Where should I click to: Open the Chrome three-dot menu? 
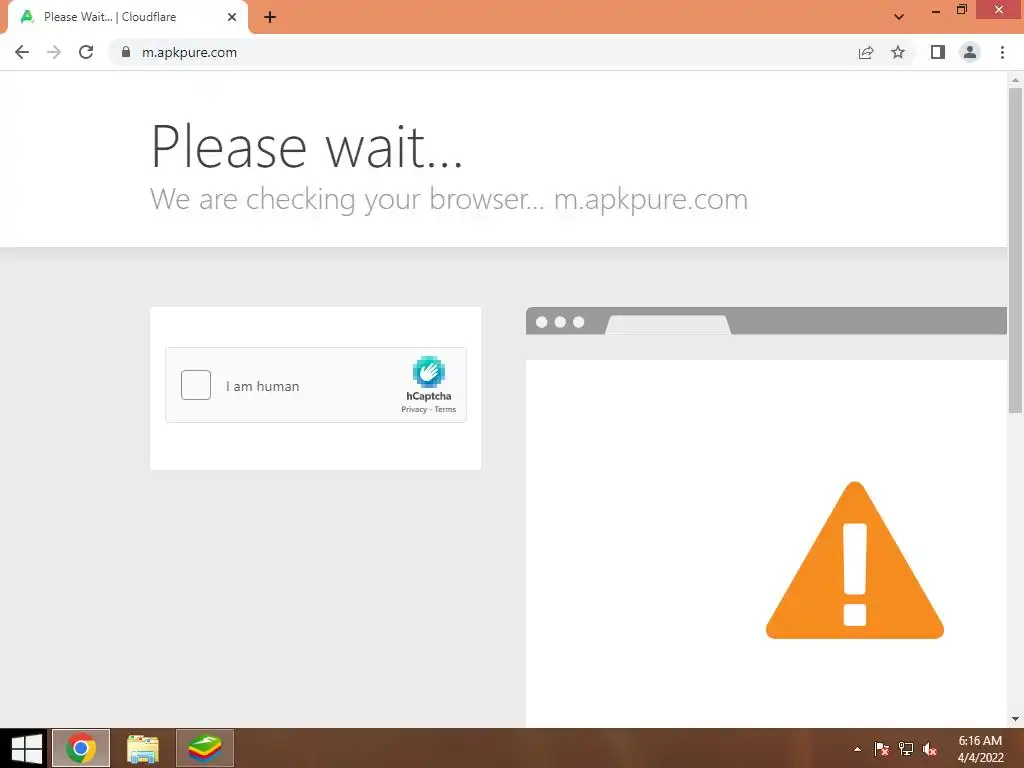click(x=1002, y=52)
